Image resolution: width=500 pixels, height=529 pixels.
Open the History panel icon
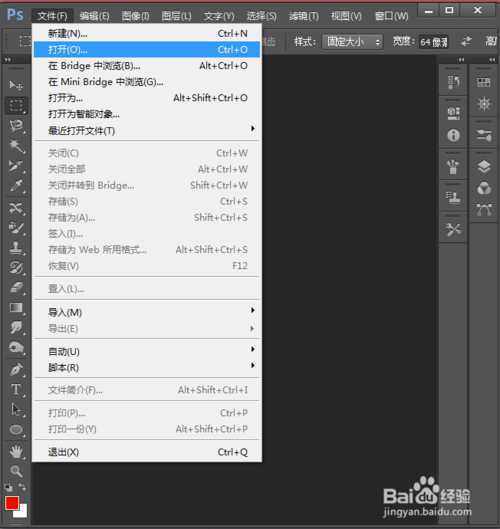[x=453, y=82]
